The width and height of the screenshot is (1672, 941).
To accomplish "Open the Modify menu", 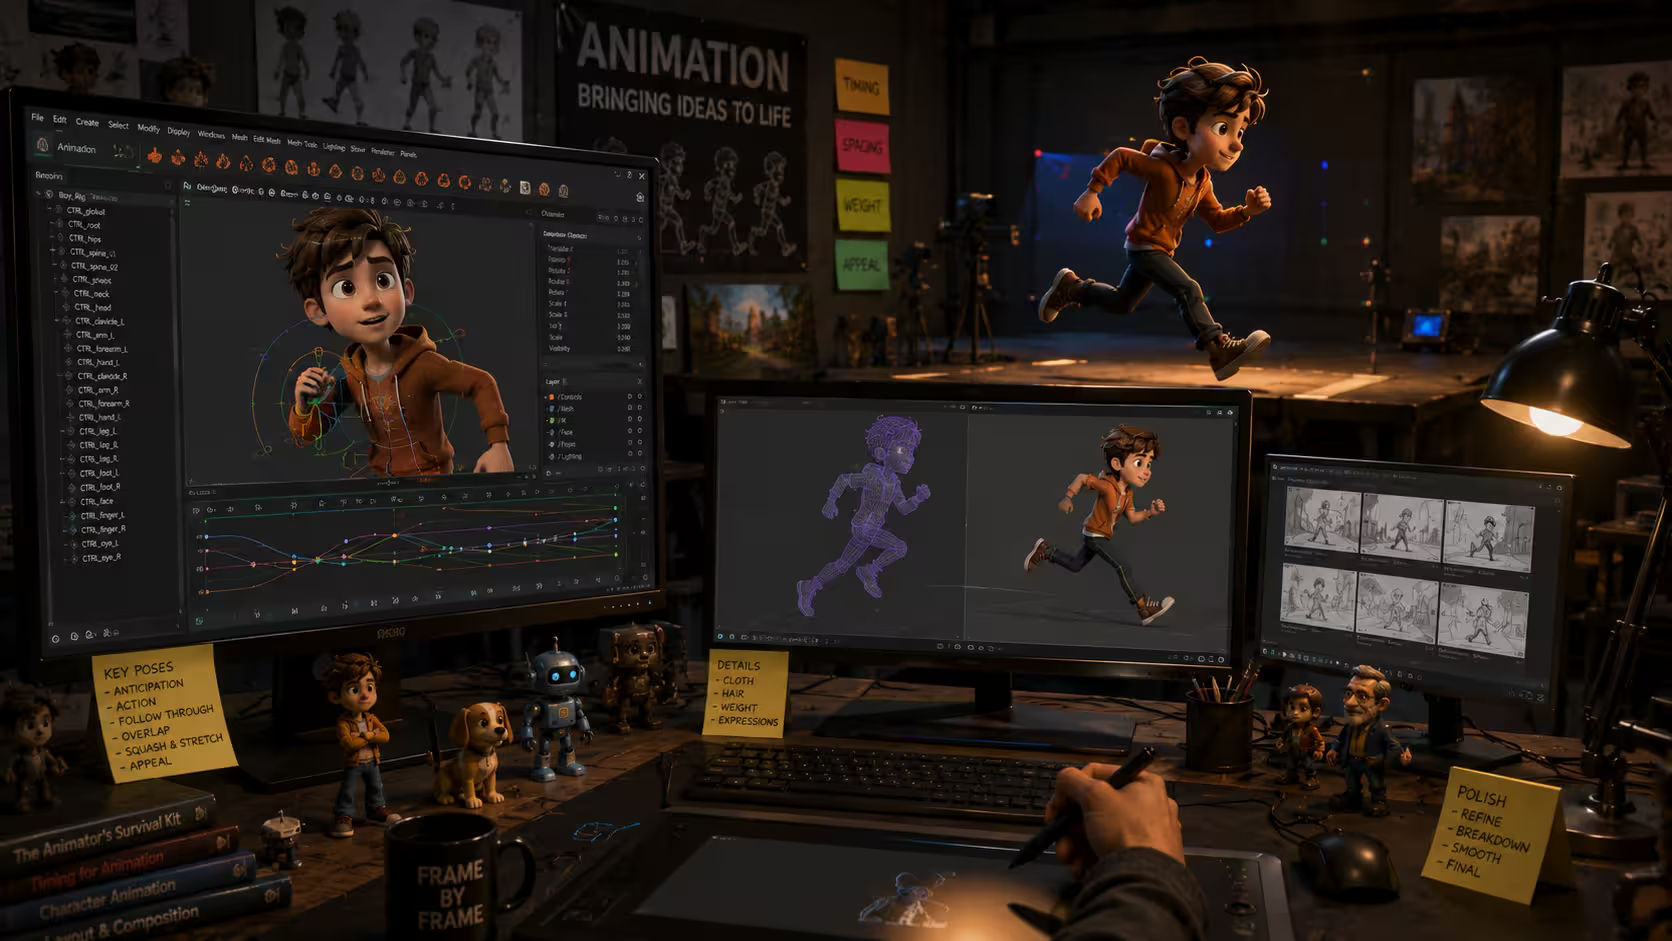I will click(x=148, y=128).
